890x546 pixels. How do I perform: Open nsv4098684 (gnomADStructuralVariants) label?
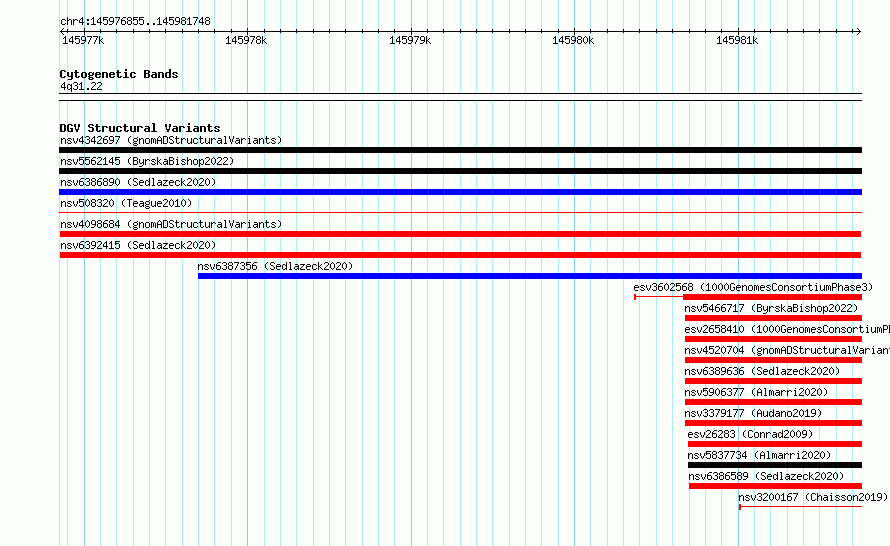[x=171, y=224]
